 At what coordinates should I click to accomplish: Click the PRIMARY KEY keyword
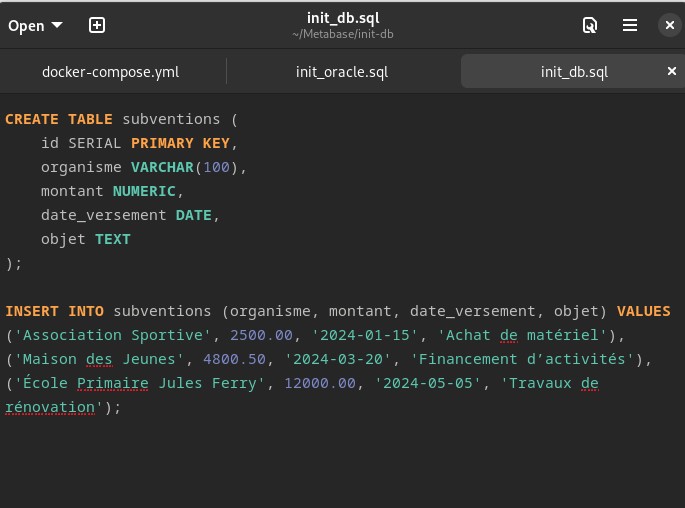point(180,143)
